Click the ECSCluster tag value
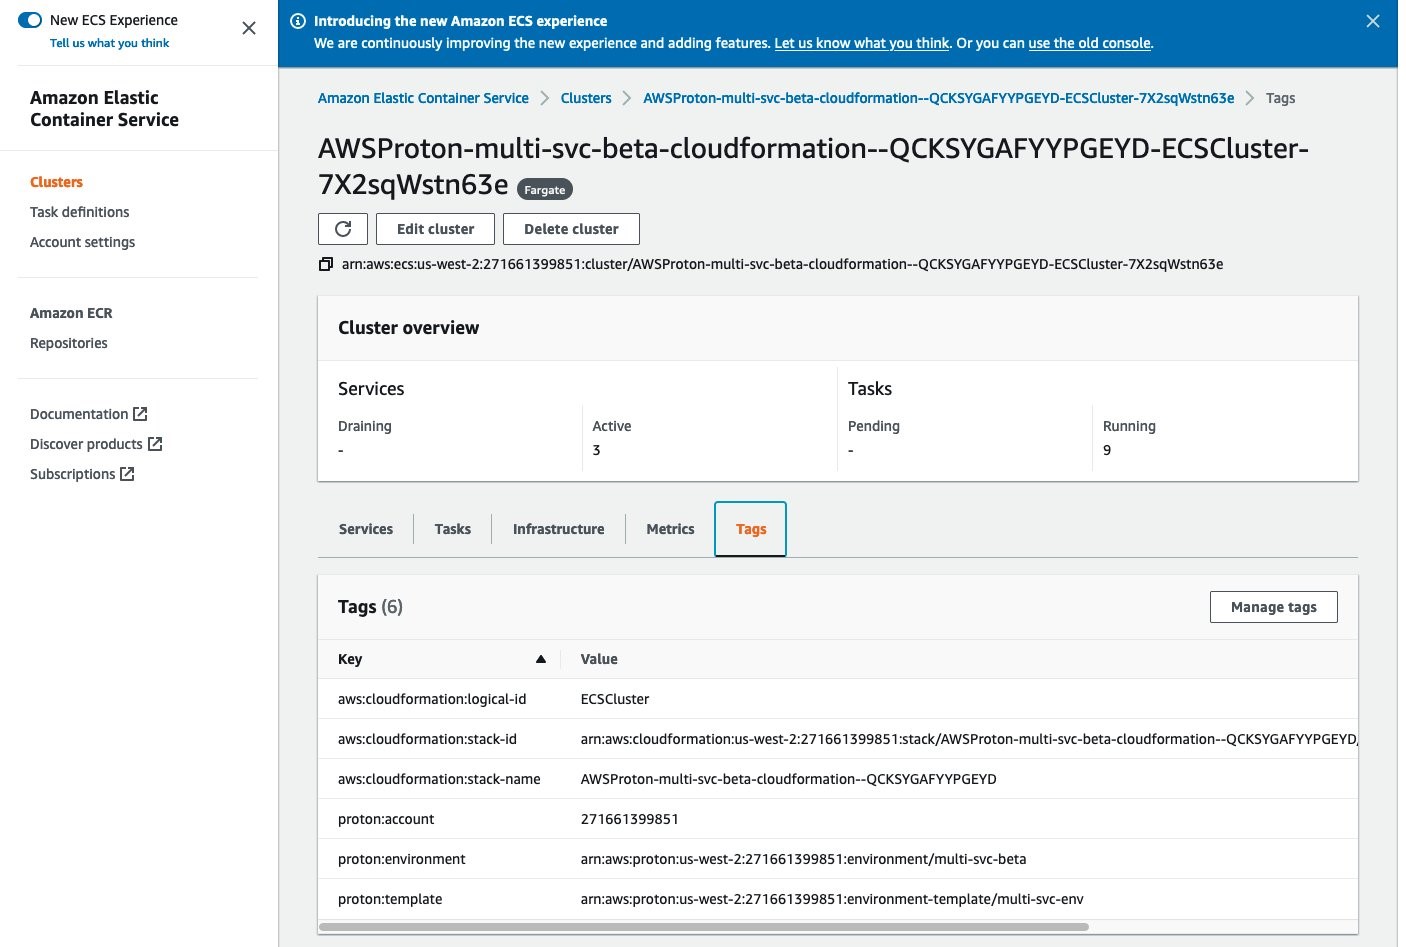The height and width of the screenshot is (947, 1406). click(615, 699)
